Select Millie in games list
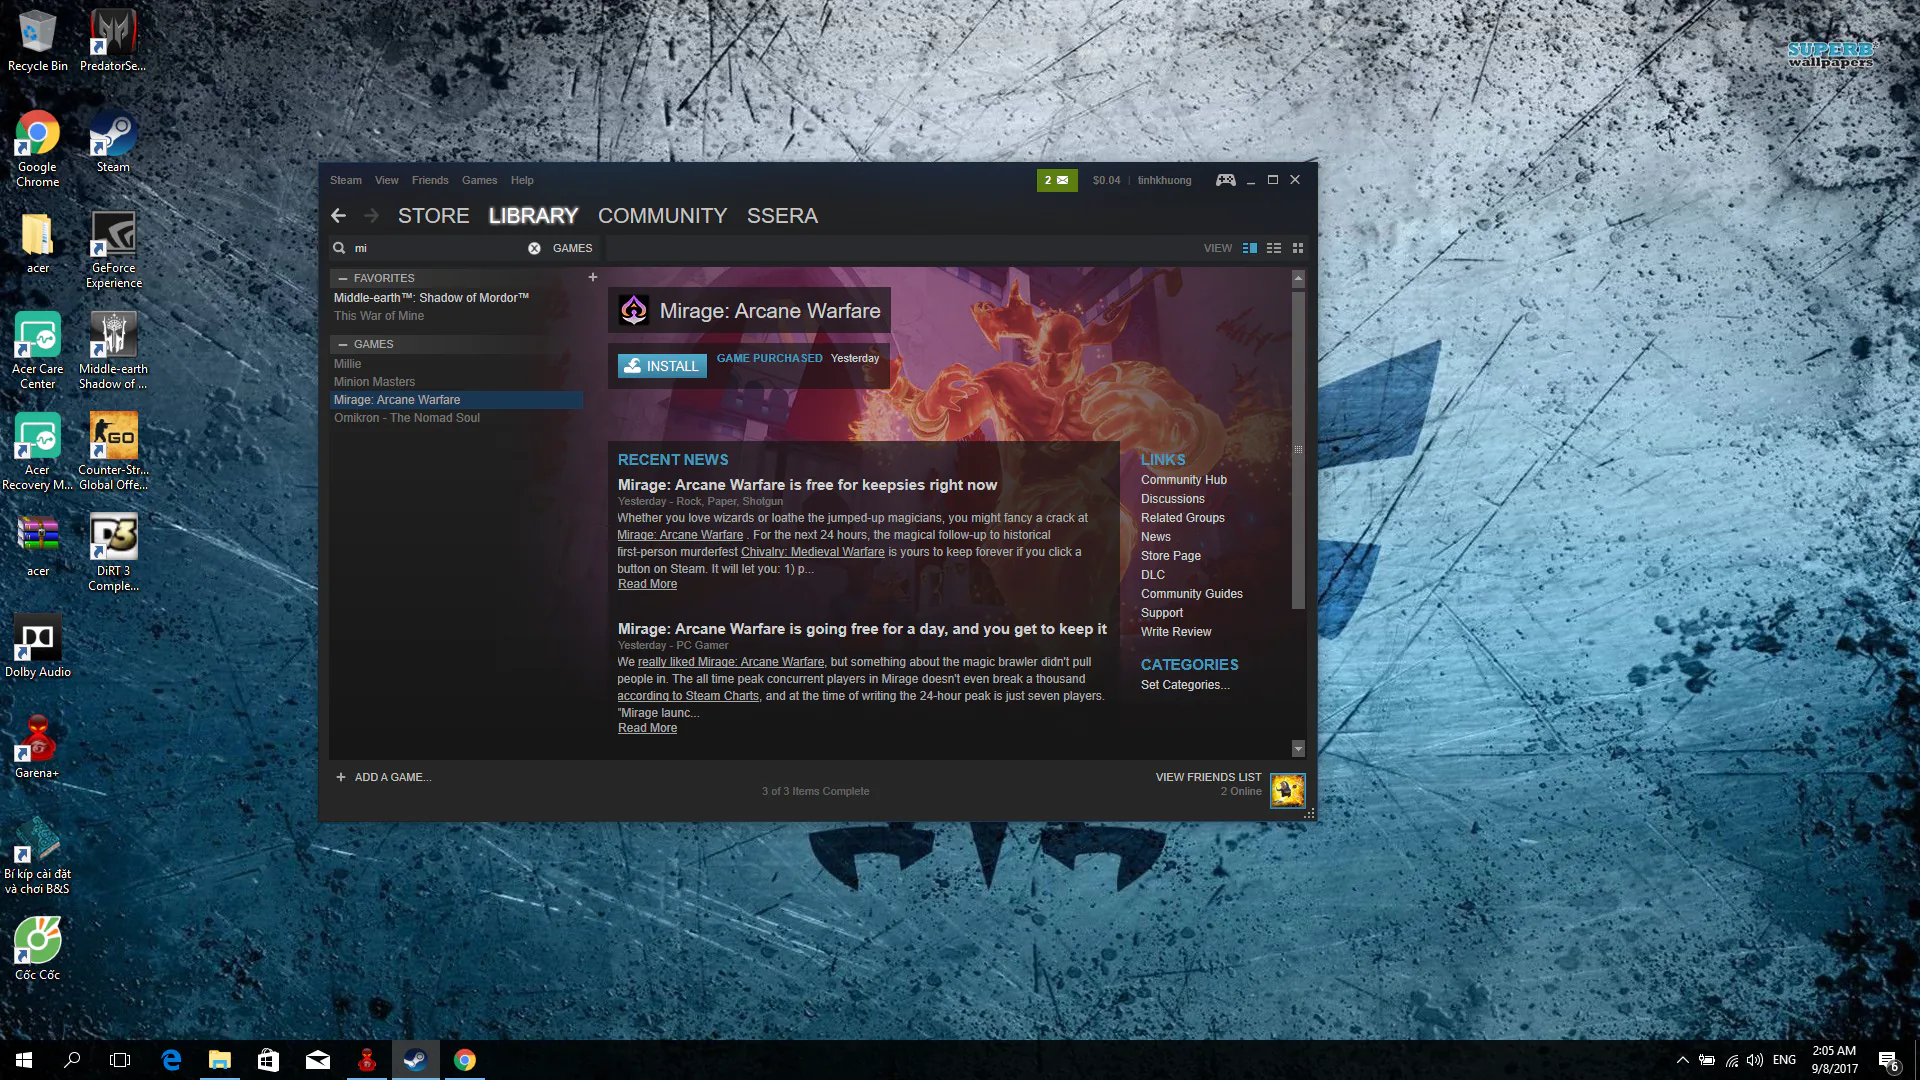 (348, 364)
